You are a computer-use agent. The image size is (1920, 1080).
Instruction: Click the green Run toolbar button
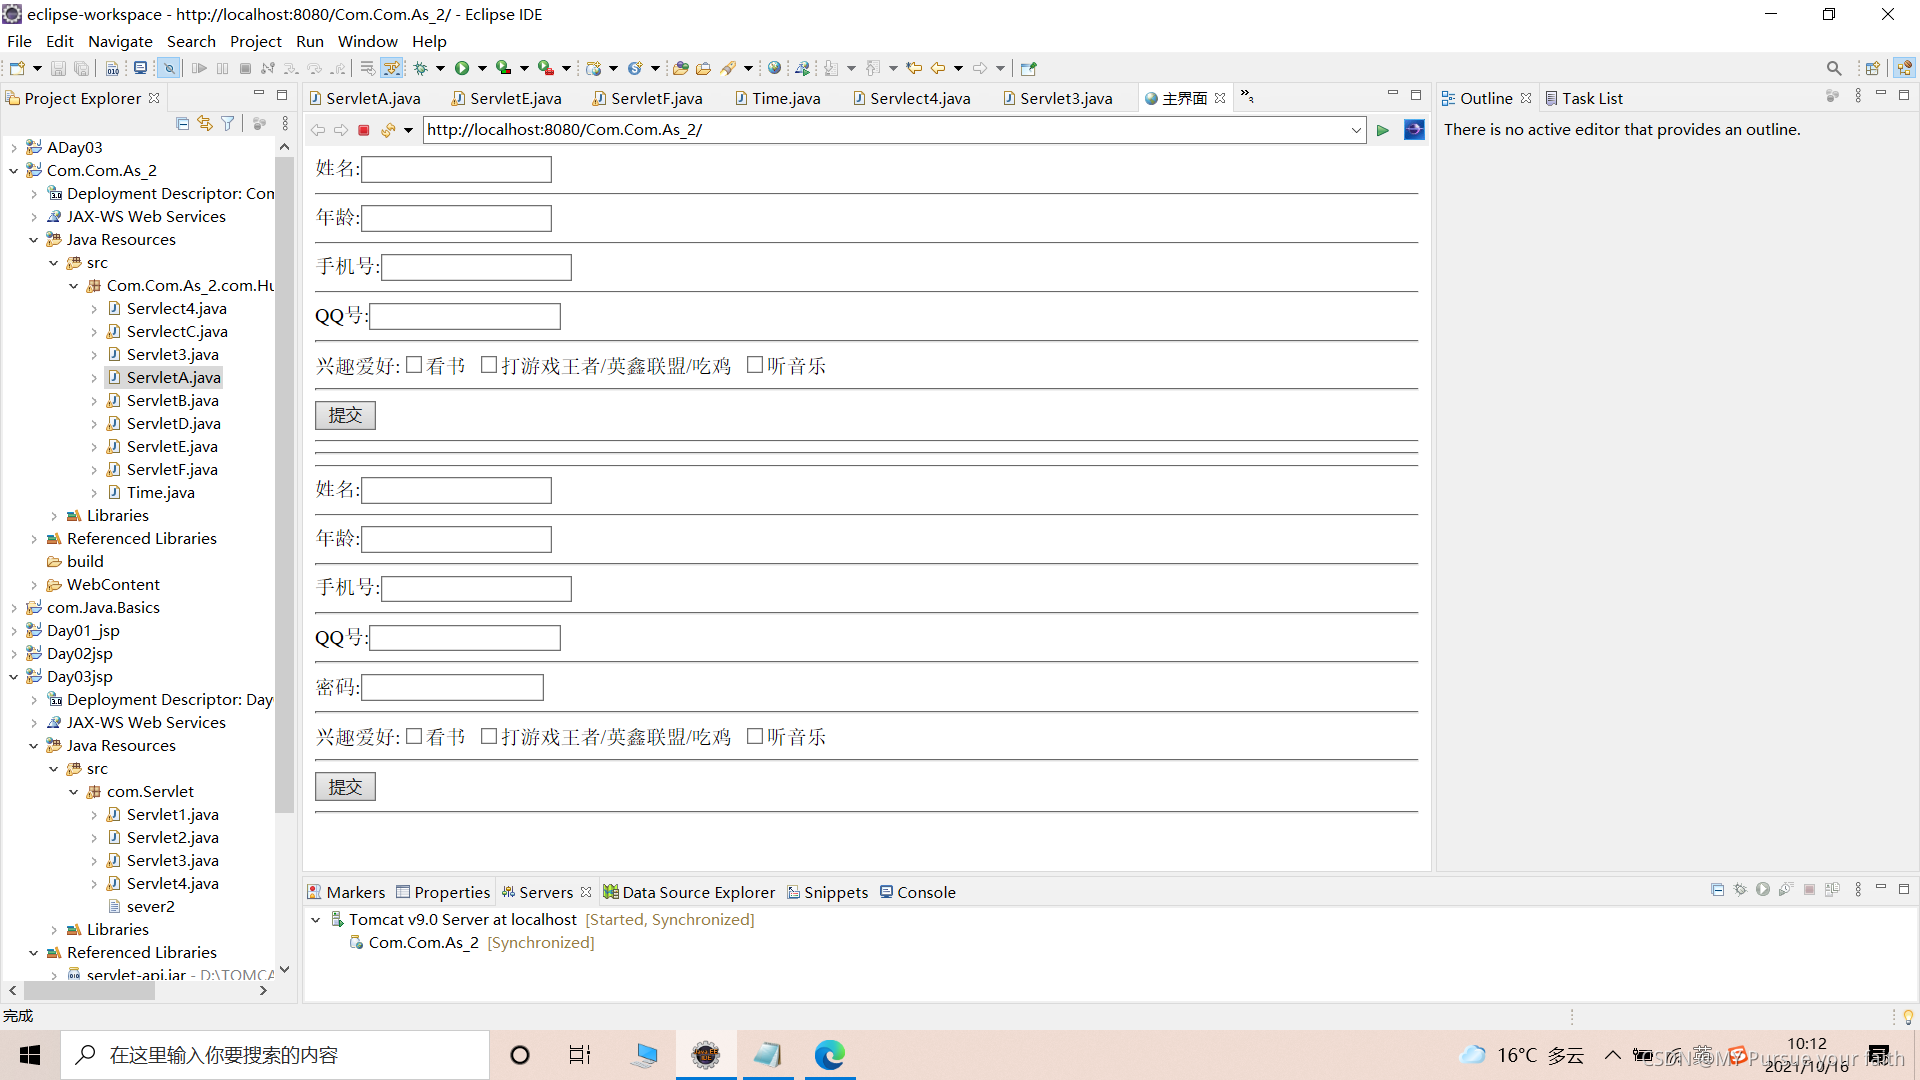tap(462, 68)
